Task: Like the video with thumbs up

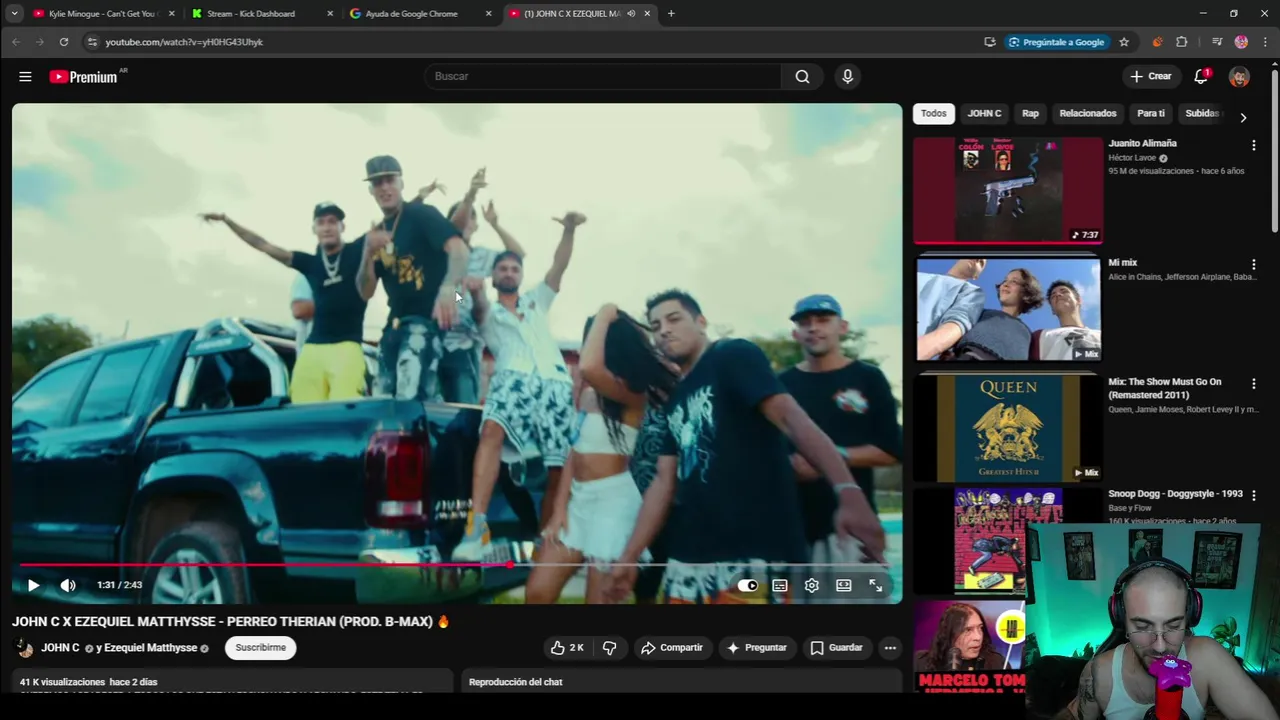Action: click(x=567, y=648)
